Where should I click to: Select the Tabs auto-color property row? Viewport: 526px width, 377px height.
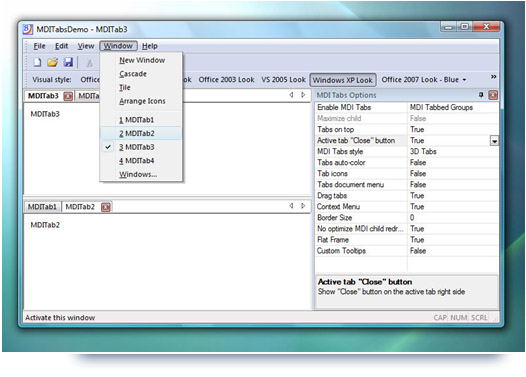click(x=407, y=163)
